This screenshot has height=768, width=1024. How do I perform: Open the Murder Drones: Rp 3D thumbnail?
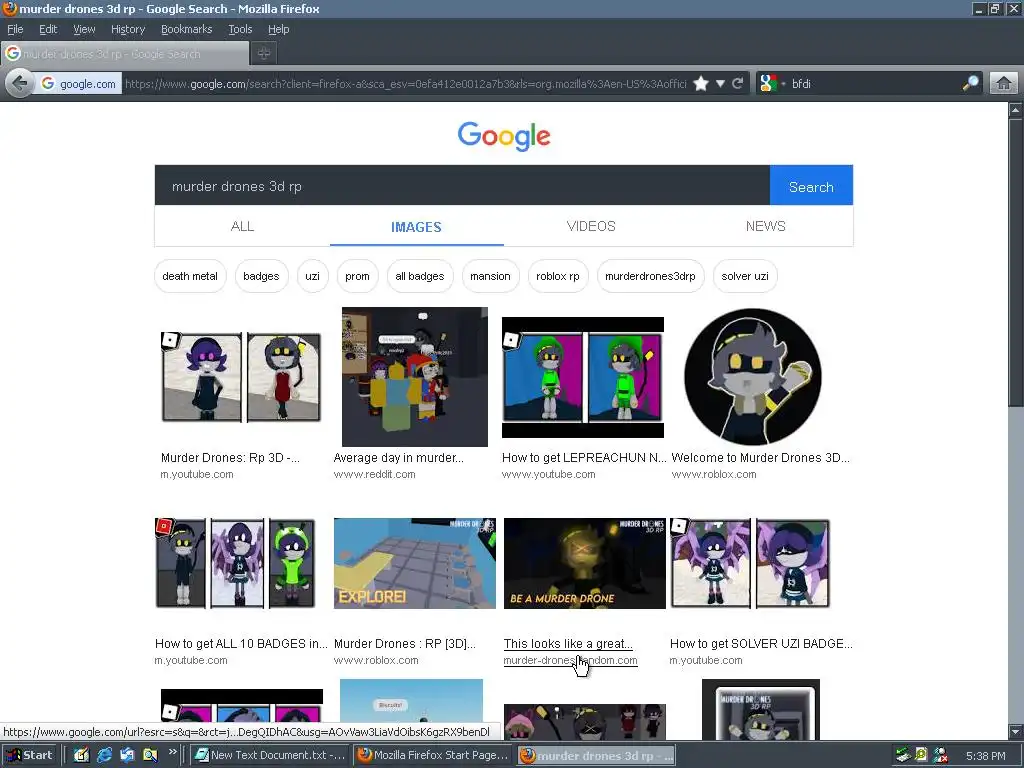pos(242,377)
